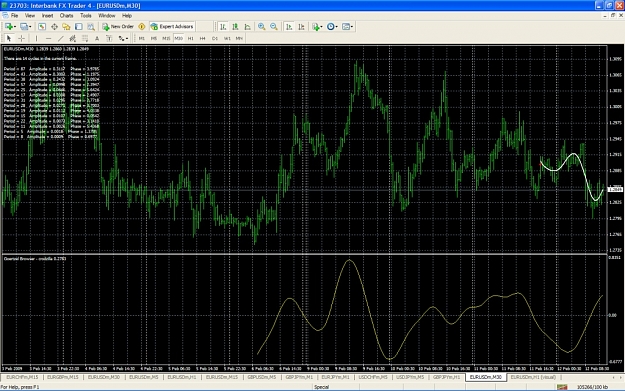Open the EURUSDm,H1 (visual) chart tab
Screen dimensions: 625x391
533,377
